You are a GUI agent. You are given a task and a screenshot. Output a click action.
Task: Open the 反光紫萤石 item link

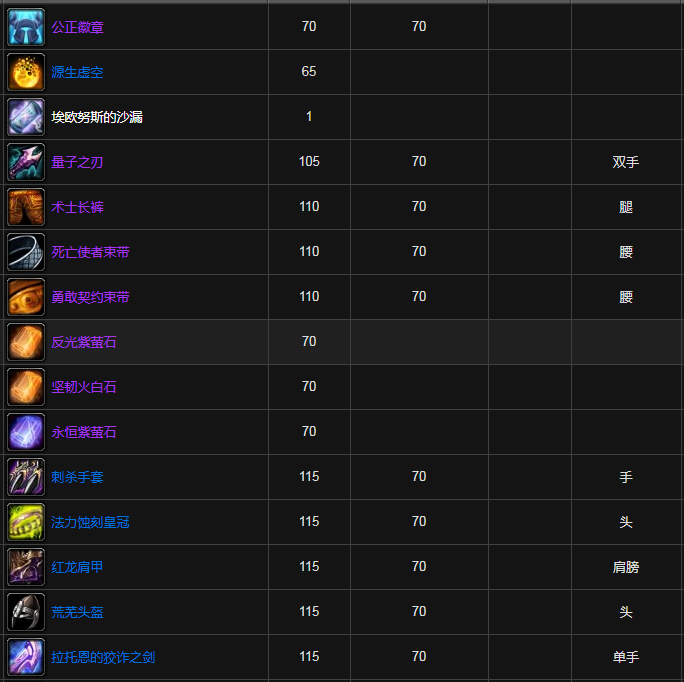pyautogui.click(x=84, y=342)
